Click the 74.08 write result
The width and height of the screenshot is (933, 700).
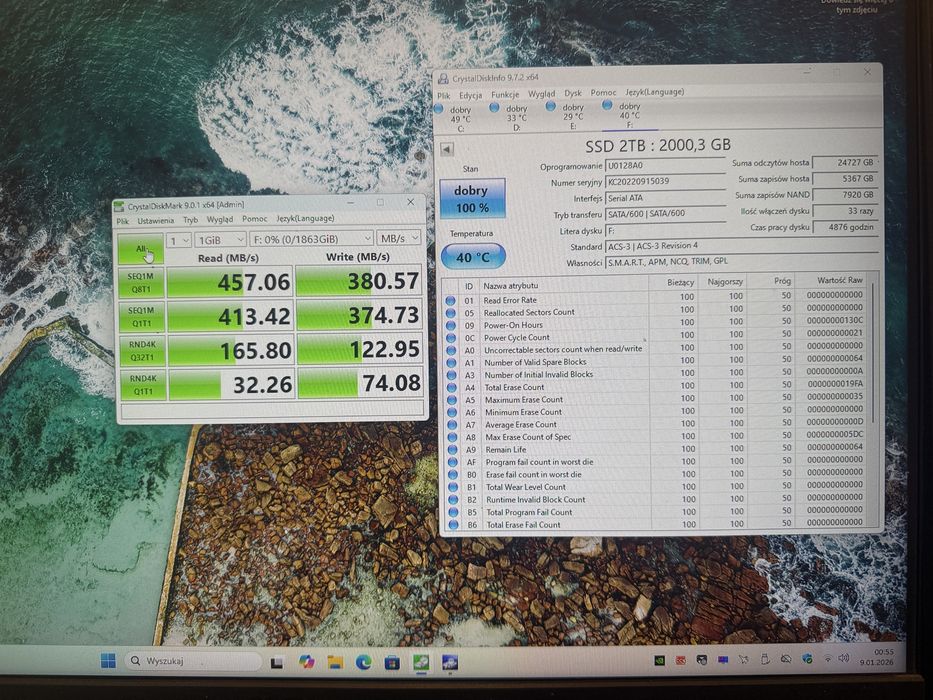[361, 383]
